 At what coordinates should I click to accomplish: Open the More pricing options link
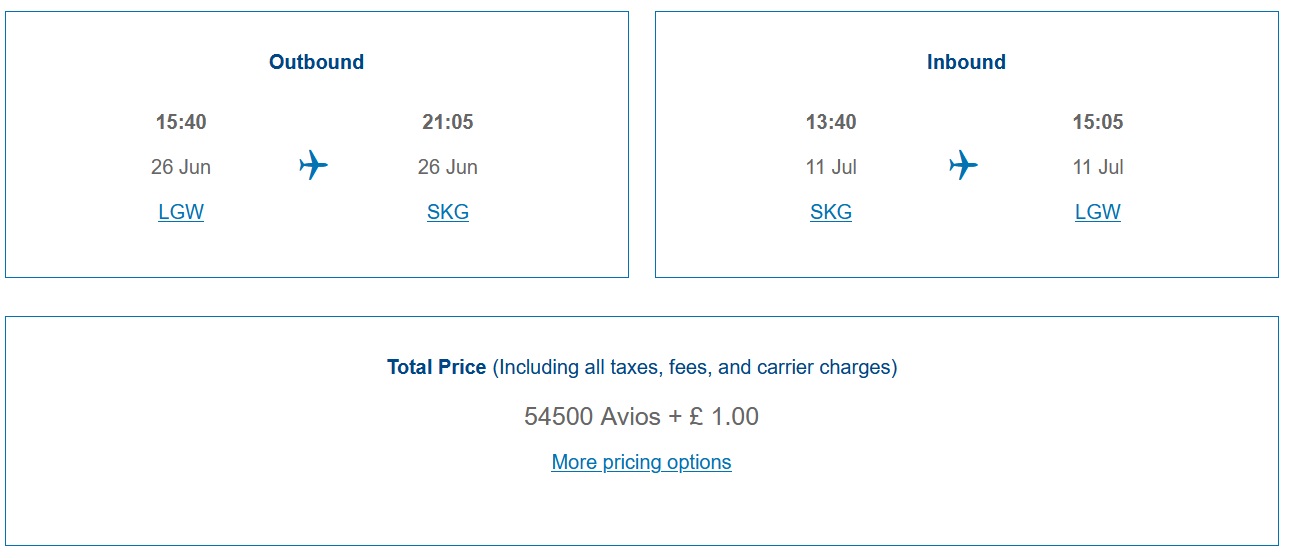(x=641, y=462)
